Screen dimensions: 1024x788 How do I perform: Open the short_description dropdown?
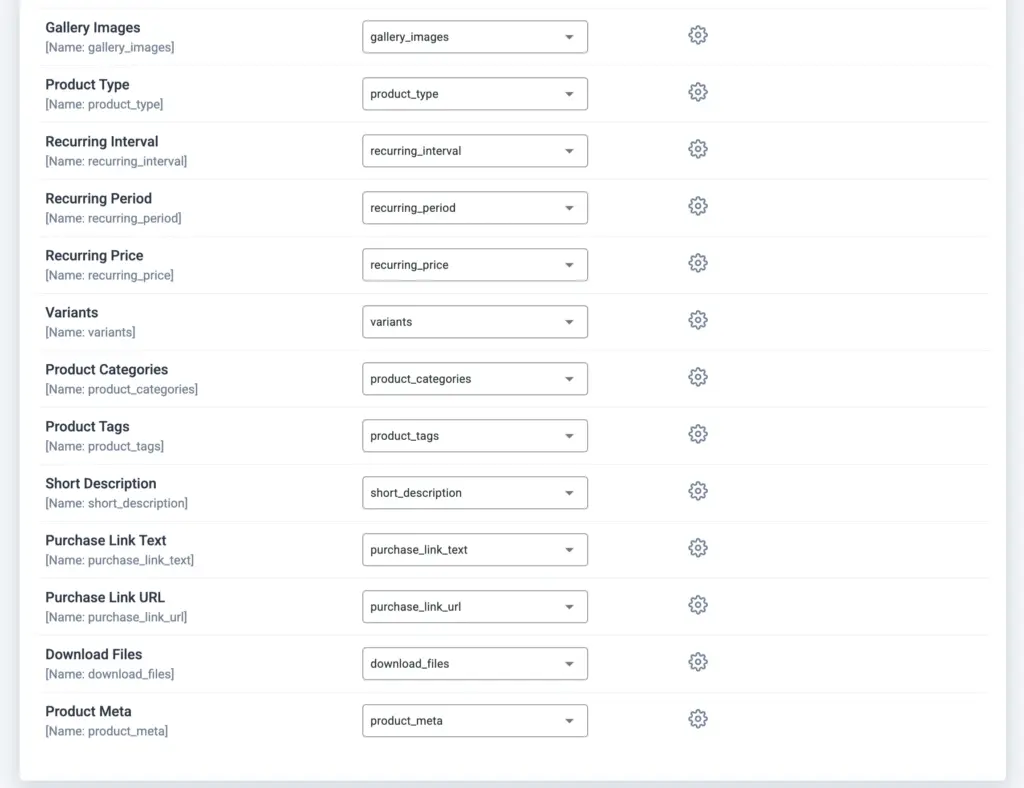pos(474,492)
